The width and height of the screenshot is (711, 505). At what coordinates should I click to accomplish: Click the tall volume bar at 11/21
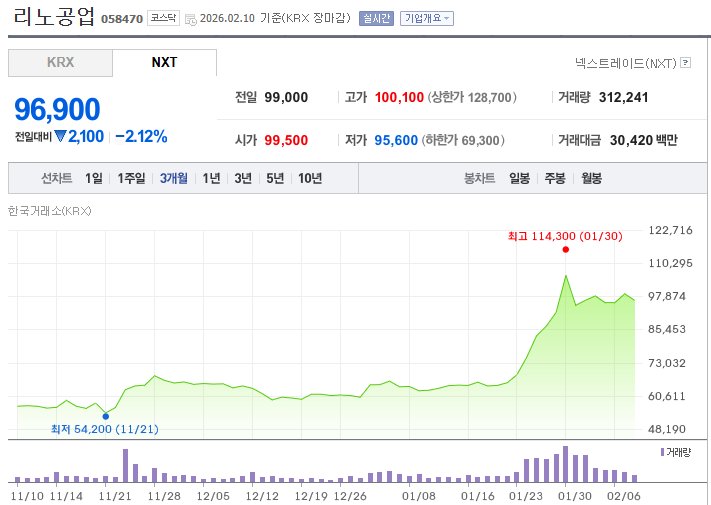pyautogui.click(x=126, y=466)
